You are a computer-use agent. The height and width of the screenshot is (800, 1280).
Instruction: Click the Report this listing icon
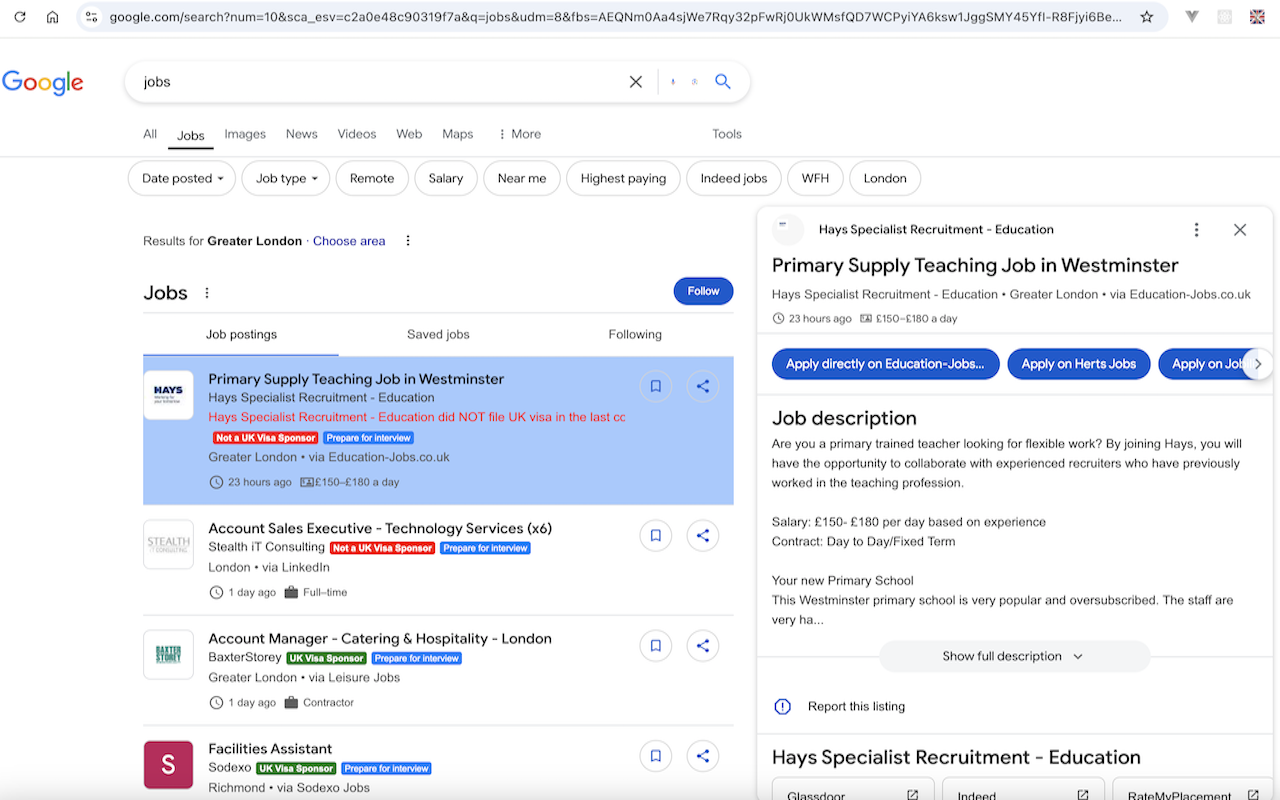pyautogui.click(x=783, y=707)
